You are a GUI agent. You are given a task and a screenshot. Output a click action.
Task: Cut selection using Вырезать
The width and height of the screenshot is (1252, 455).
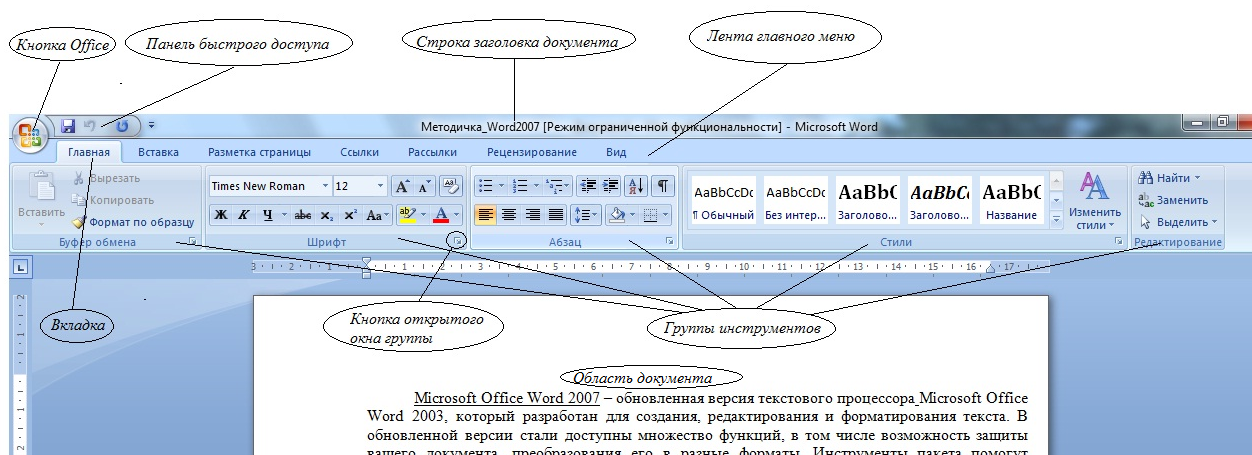(x=106, y=178)
